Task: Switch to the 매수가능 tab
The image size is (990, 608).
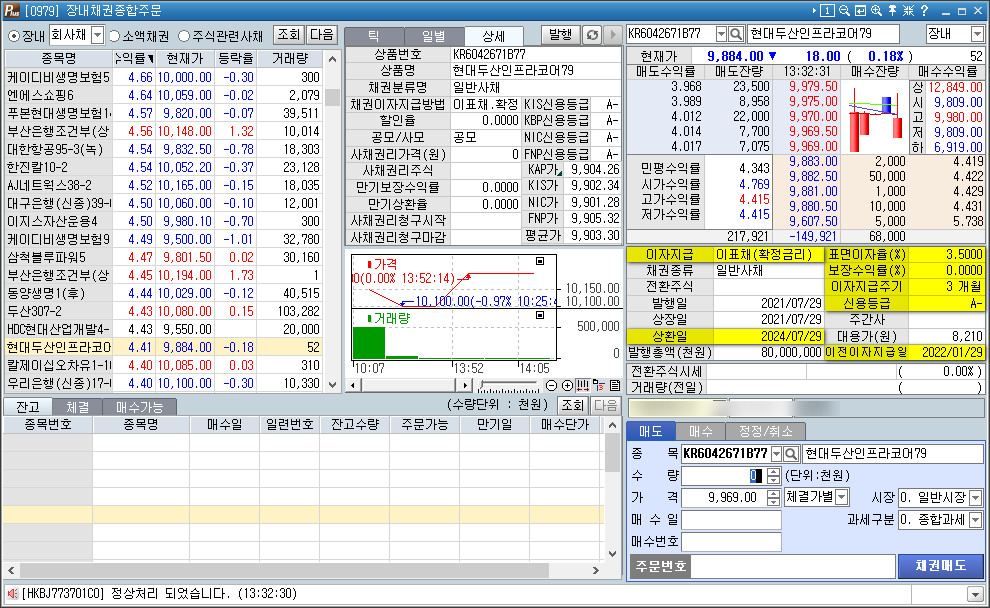Action: click(140, 407)
